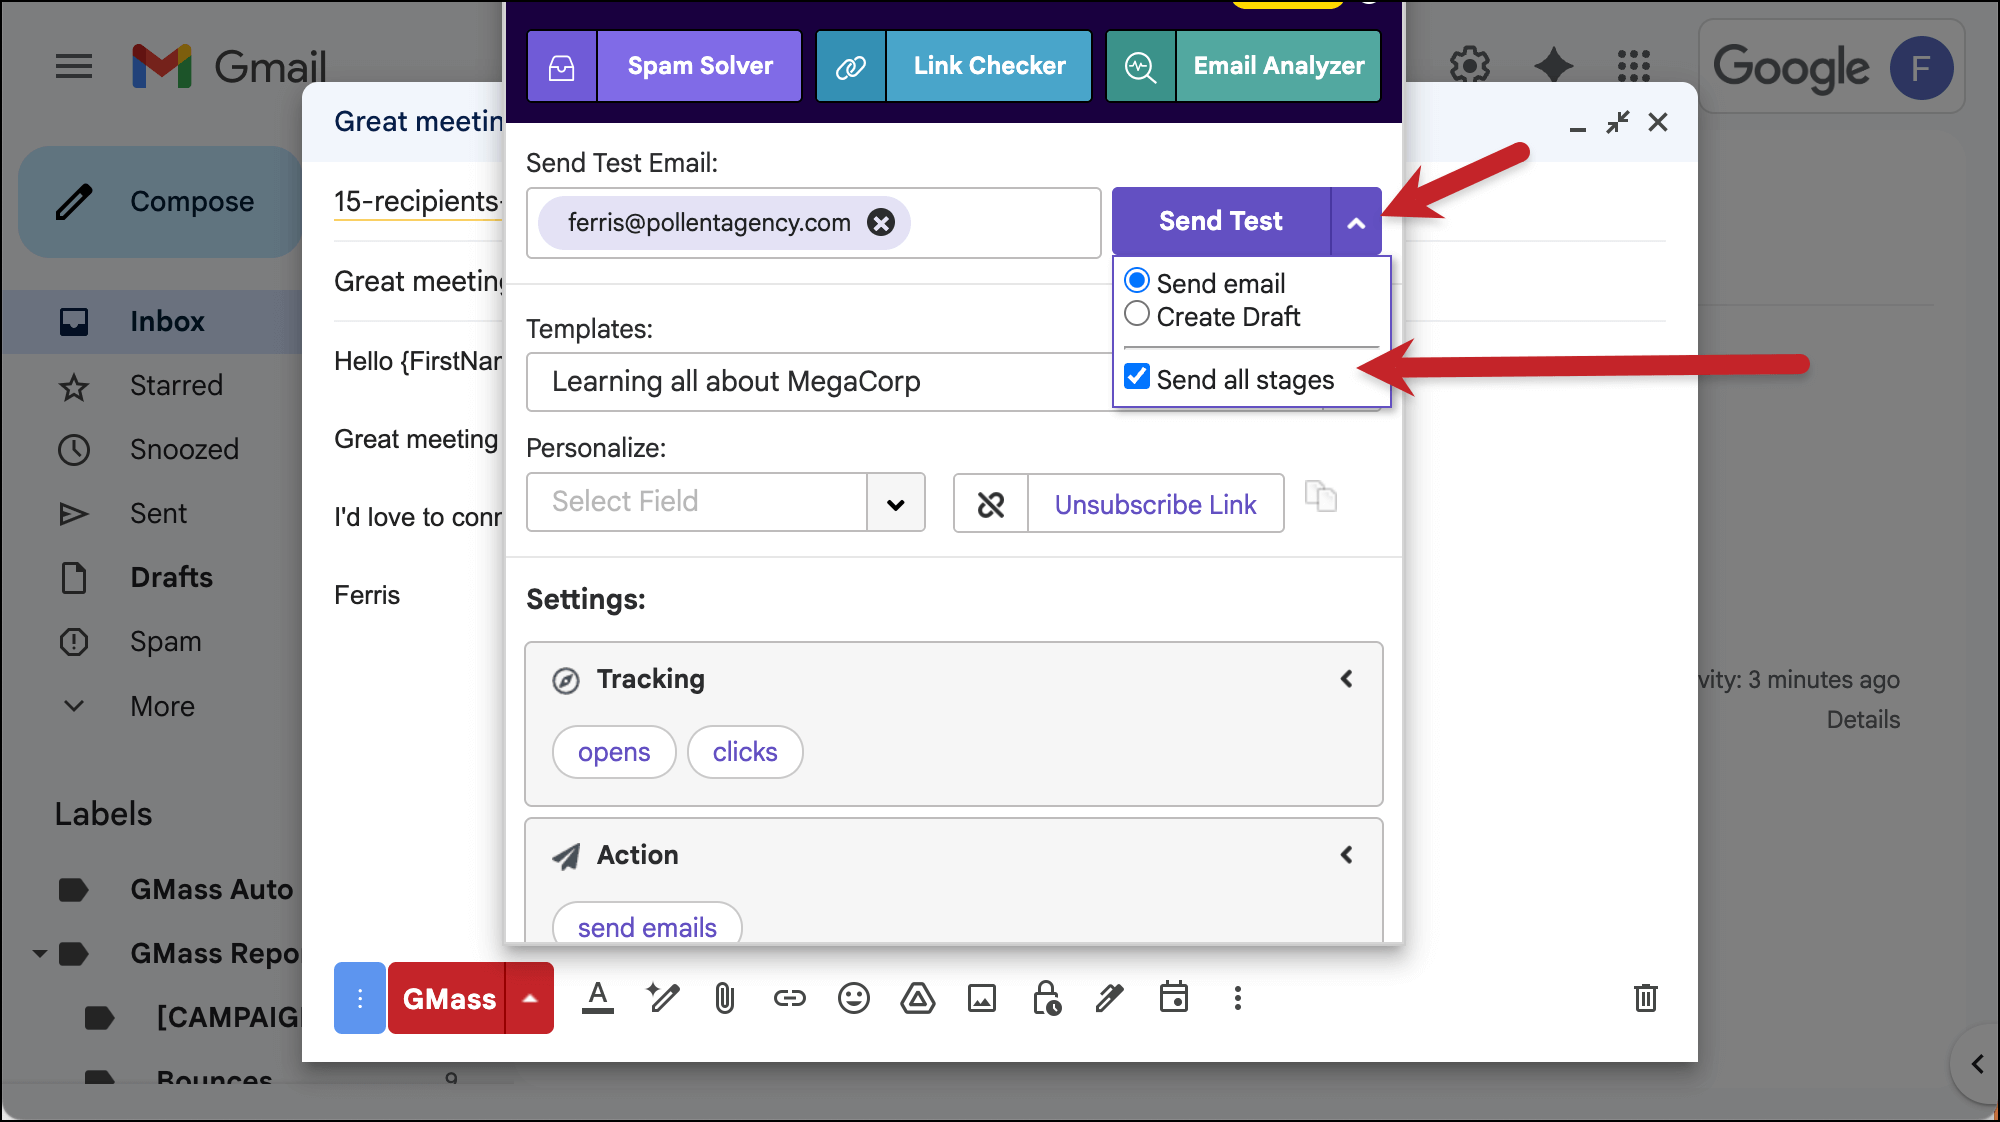Screen dimensions: 2000x1122
Task: Click the Link Checker chain icon
Action: (851, 67)
